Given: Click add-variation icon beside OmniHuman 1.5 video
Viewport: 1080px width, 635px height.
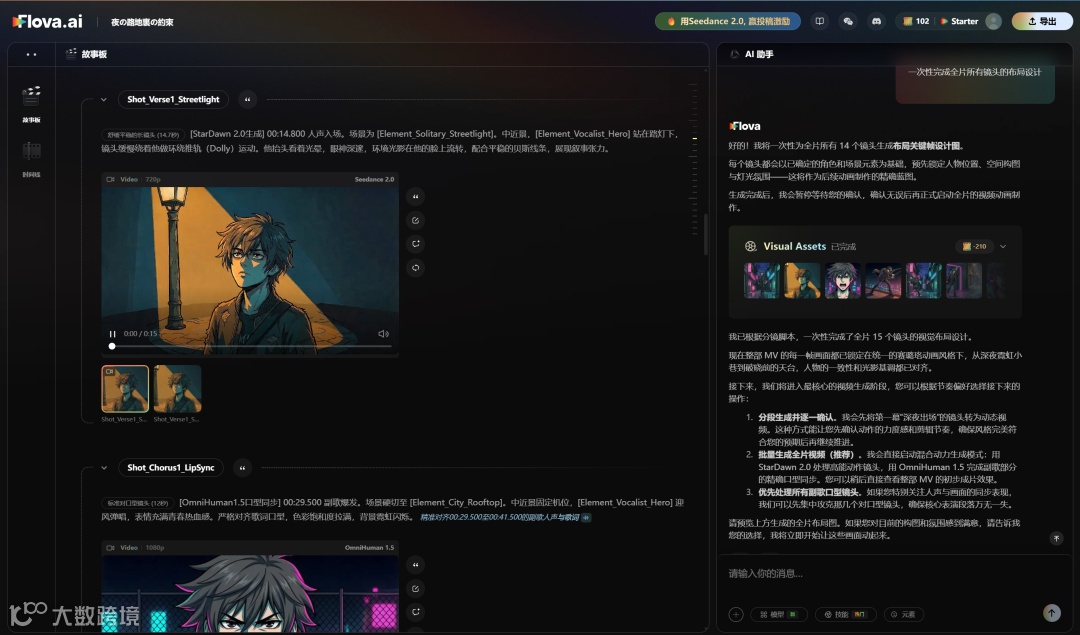Looking at the screenshot, I should (x=415, y=612).
